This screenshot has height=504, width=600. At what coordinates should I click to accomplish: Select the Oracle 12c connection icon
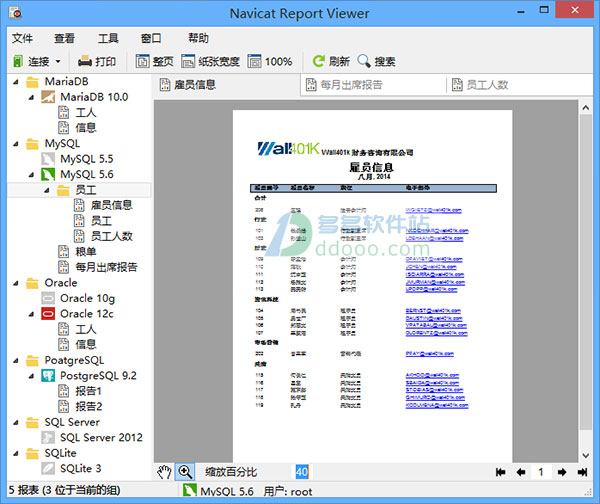click(x=48, y=314)
